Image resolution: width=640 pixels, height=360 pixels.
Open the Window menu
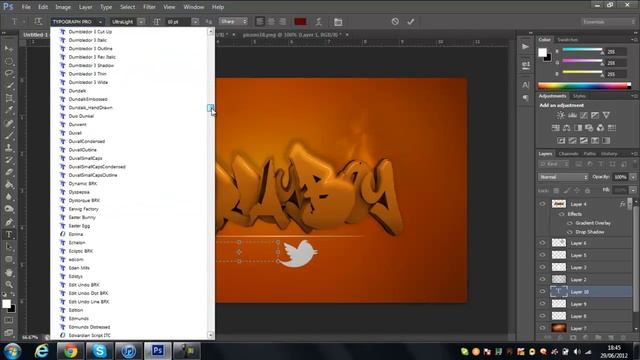tap(193, 7)
